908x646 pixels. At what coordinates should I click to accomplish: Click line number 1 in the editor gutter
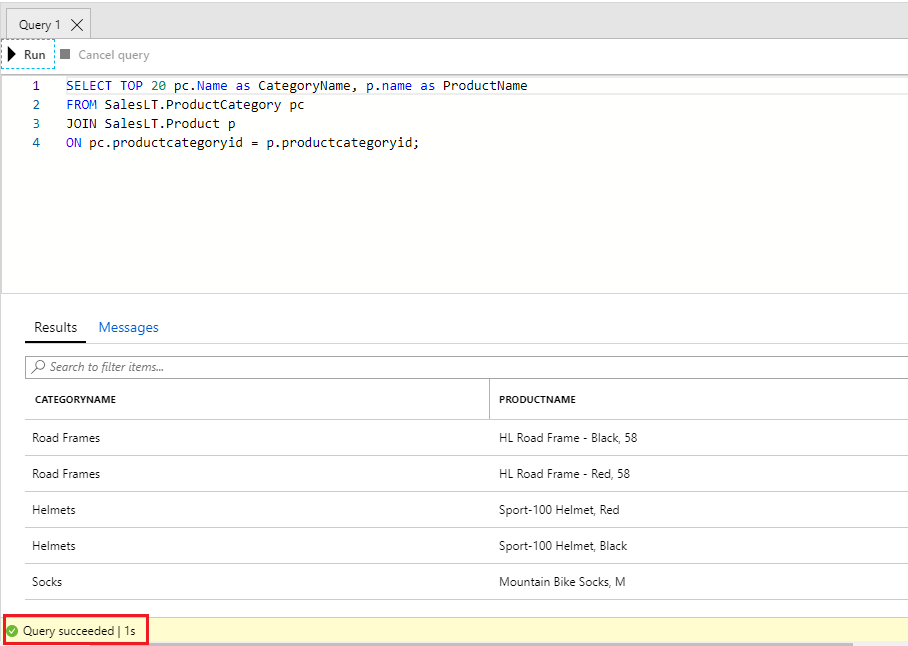click(x=36, y=85)
